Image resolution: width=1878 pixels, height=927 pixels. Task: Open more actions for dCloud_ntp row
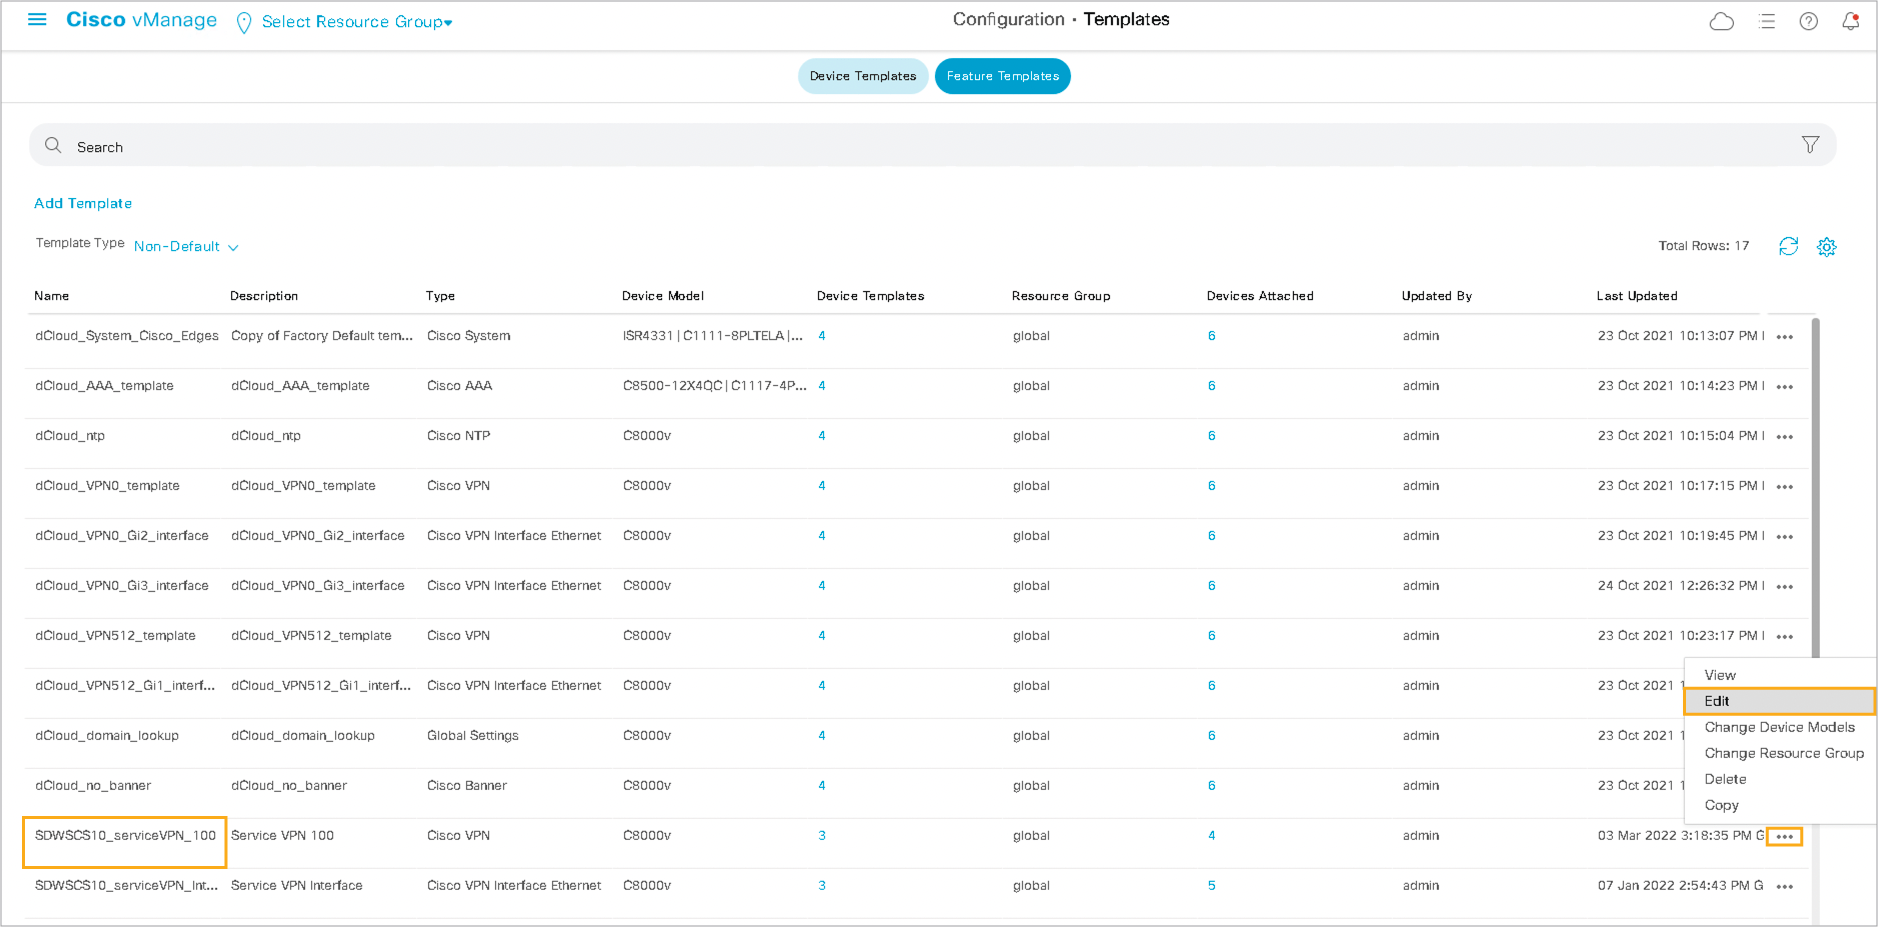tap(1784, 437)
